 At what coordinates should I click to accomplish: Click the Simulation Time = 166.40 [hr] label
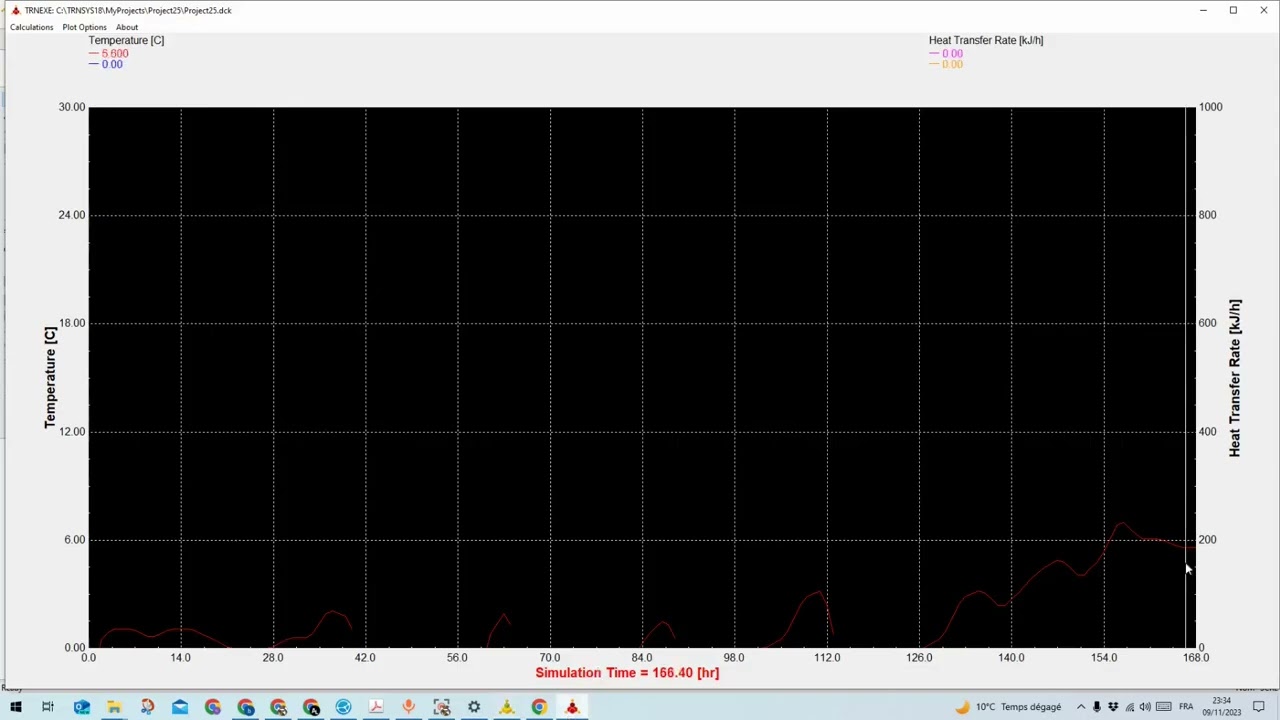point(627,673)
